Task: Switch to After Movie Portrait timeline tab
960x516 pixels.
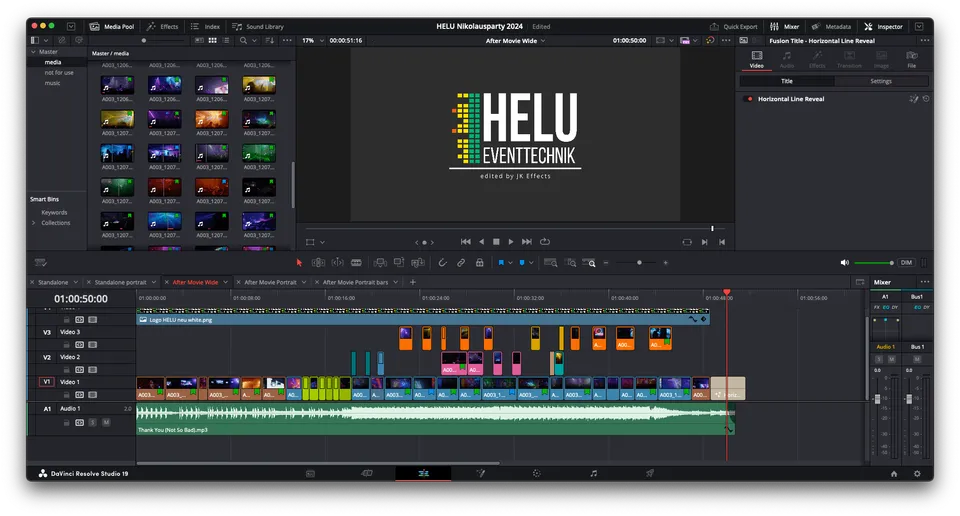Action: (x=270, y=282)
